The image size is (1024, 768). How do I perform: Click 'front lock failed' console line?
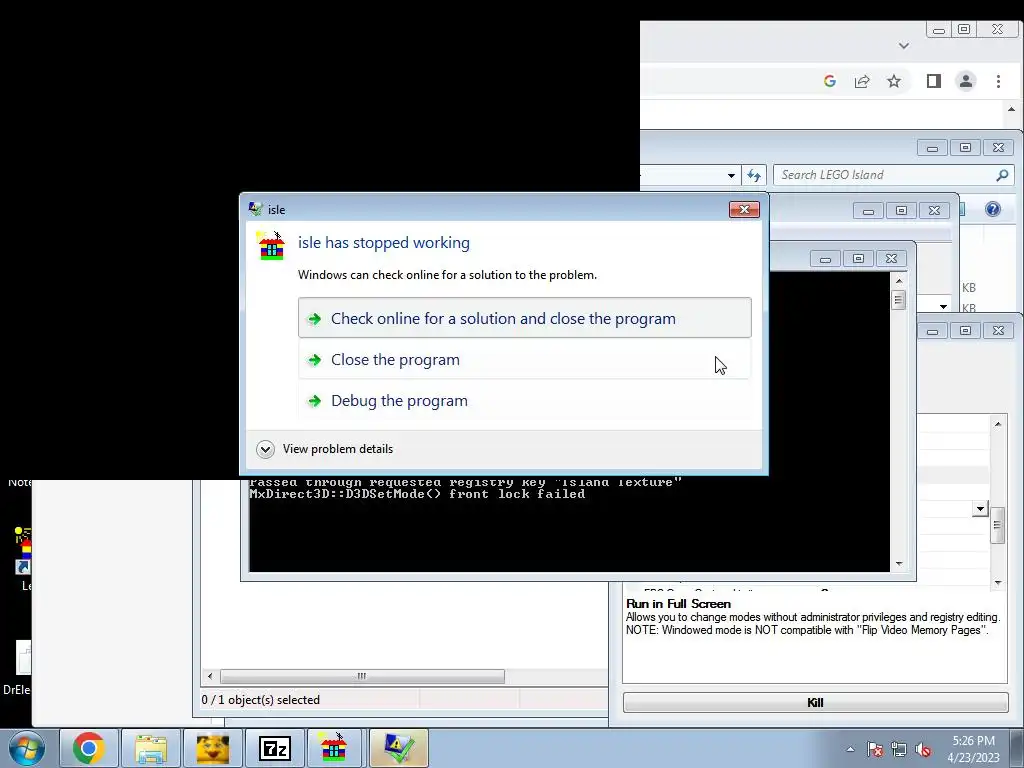417,494
